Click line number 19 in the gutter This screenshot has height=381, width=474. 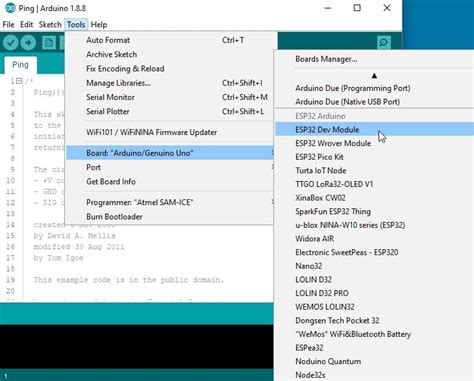pyautogui.click(x=10, y=280)
